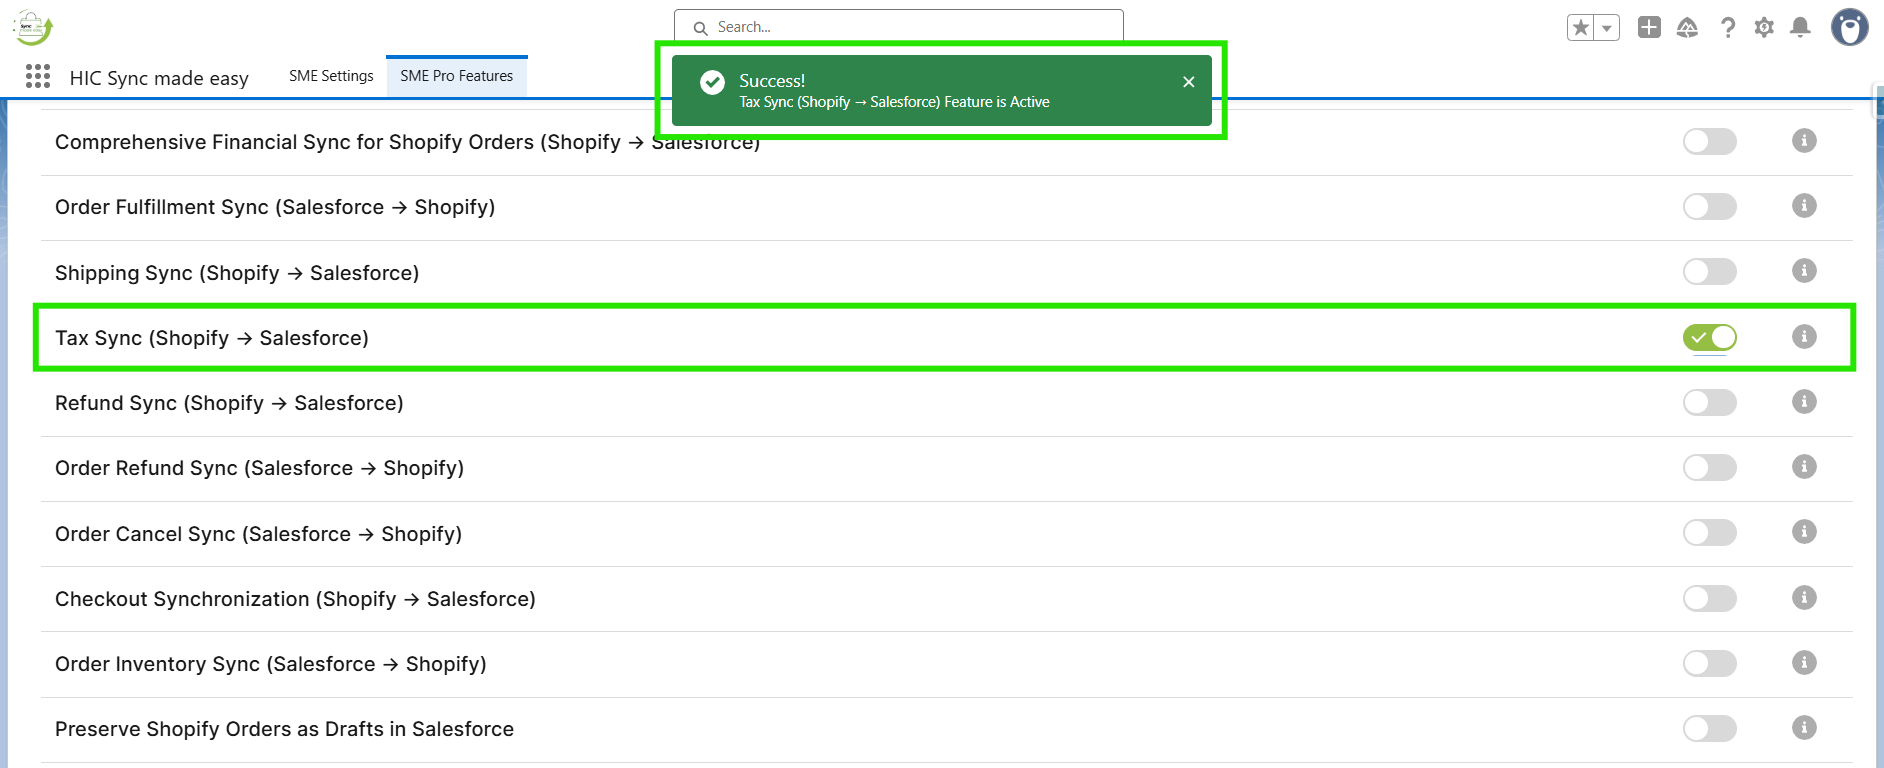Show notifications with the bell icon
1884x768 pixels.
click(x=1800, y=28)
